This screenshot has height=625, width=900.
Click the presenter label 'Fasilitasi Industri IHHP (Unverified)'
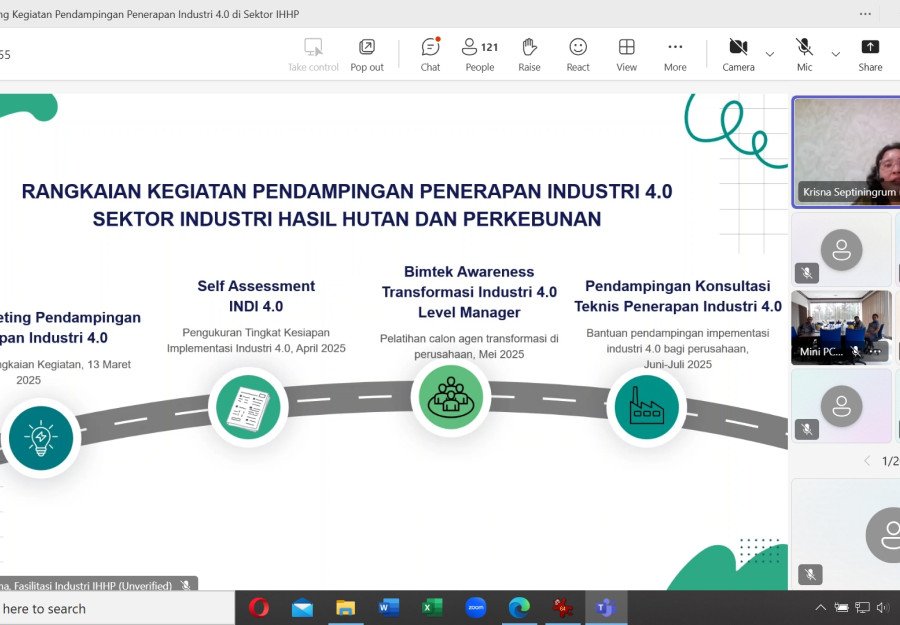click(93, 585)
